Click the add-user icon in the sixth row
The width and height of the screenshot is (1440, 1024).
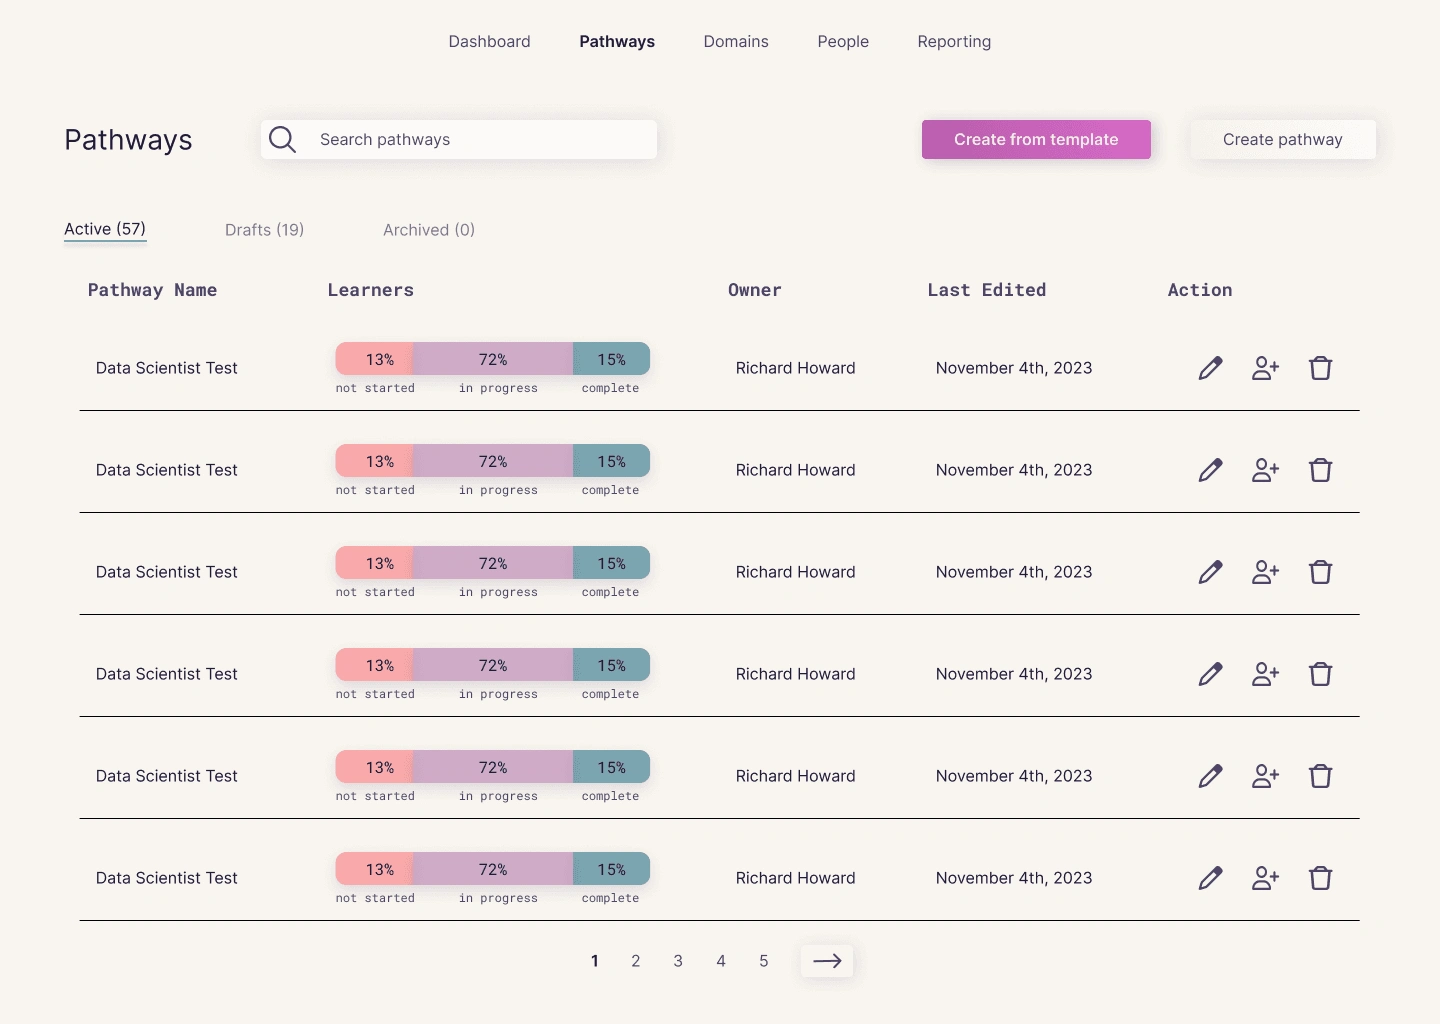(1265, 878)
